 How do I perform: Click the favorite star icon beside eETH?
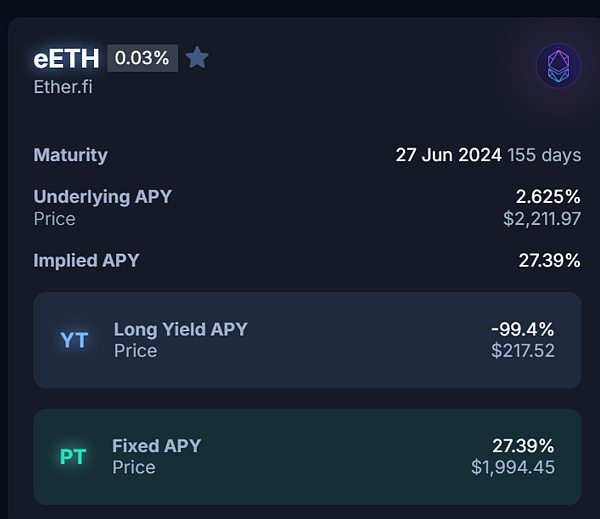click(197, 58)
